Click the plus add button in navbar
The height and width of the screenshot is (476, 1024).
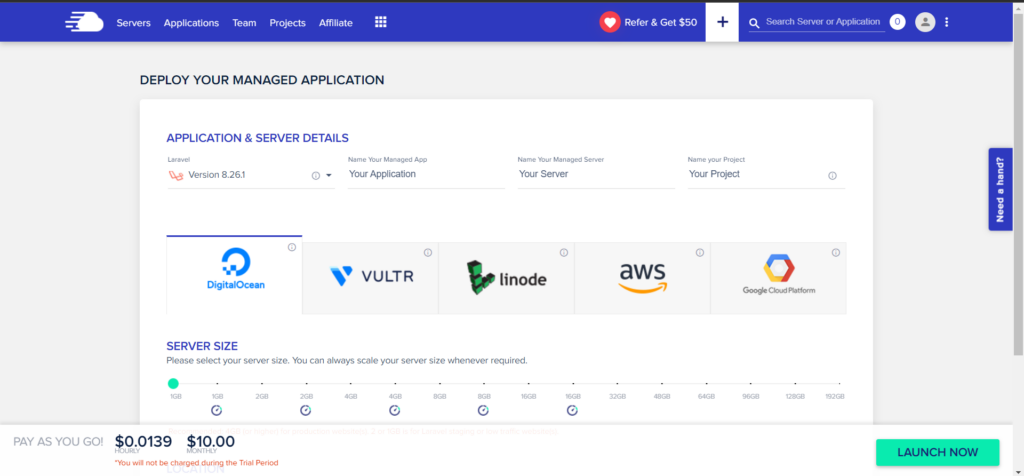pos(722,22)
